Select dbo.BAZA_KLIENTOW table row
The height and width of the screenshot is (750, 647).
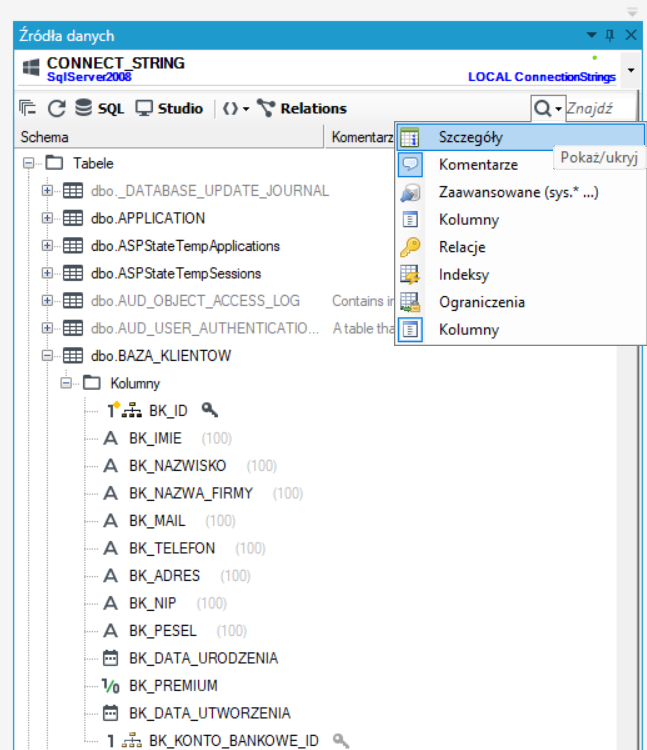pyautogui.click(x=161, y=356)
